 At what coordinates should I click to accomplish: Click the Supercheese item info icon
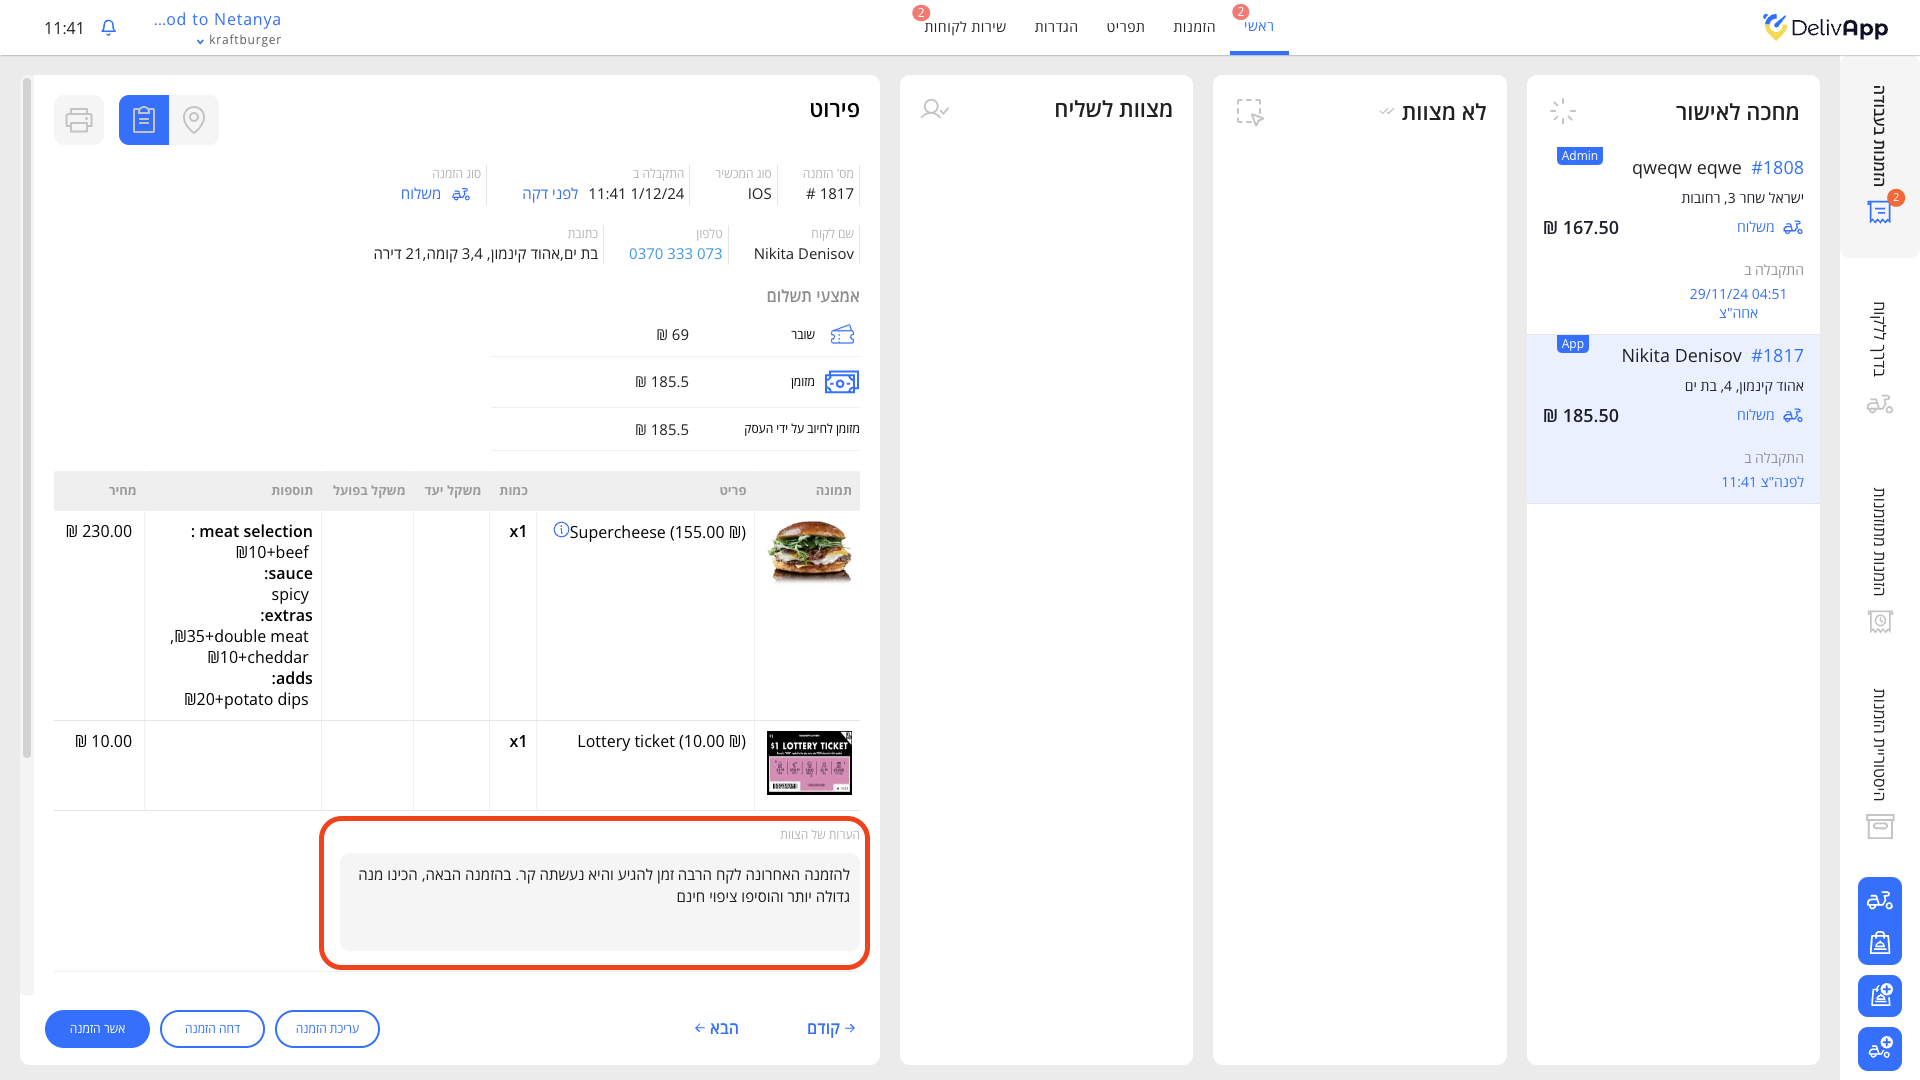(x=561, y=530)
